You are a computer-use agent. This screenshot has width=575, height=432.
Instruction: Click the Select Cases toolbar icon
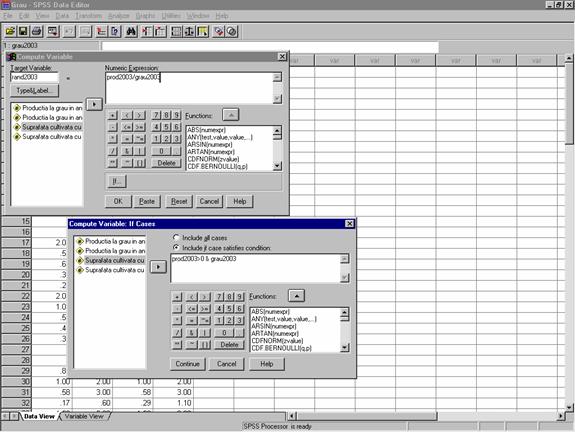[203, 32]
